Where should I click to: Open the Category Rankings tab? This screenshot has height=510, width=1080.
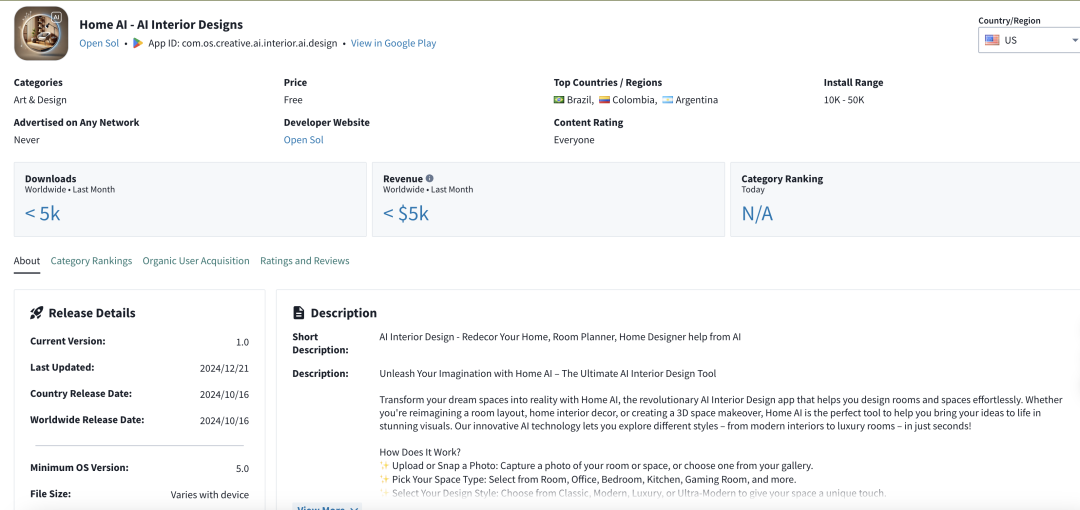(x=92, y=261)
